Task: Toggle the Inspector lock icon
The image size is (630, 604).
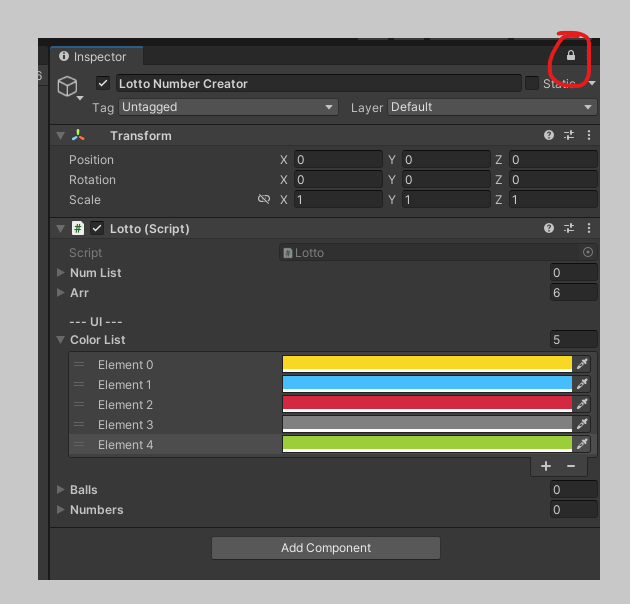Action: click(x=571, y=55)
